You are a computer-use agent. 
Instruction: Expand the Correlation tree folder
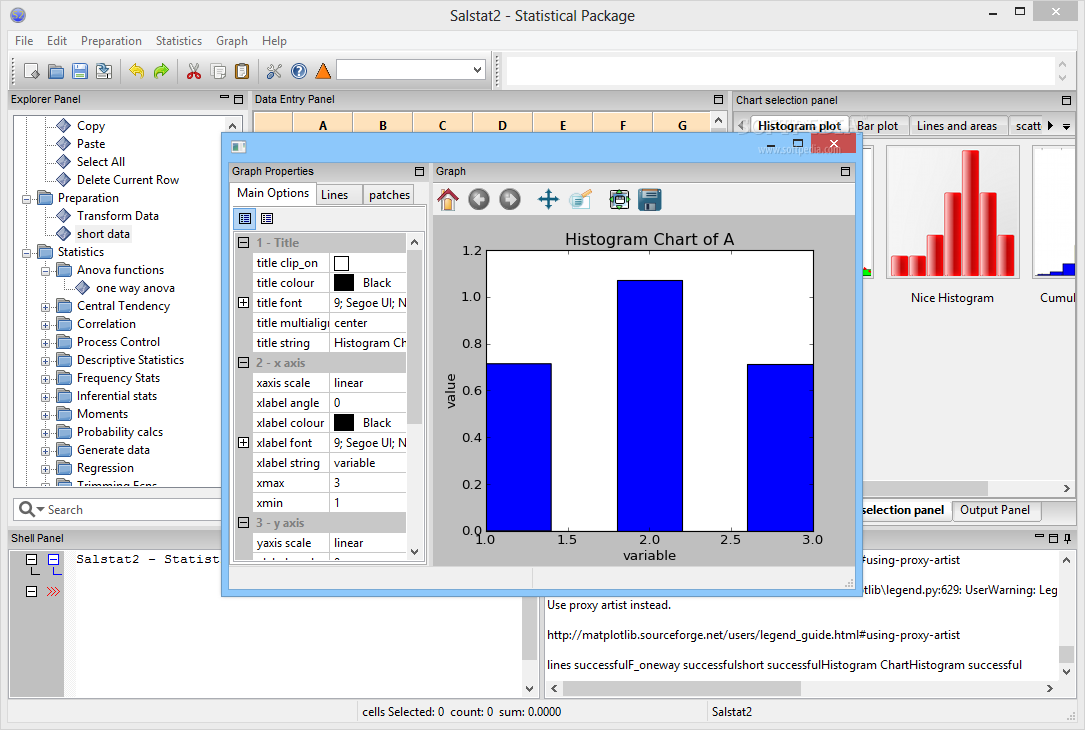45,325
